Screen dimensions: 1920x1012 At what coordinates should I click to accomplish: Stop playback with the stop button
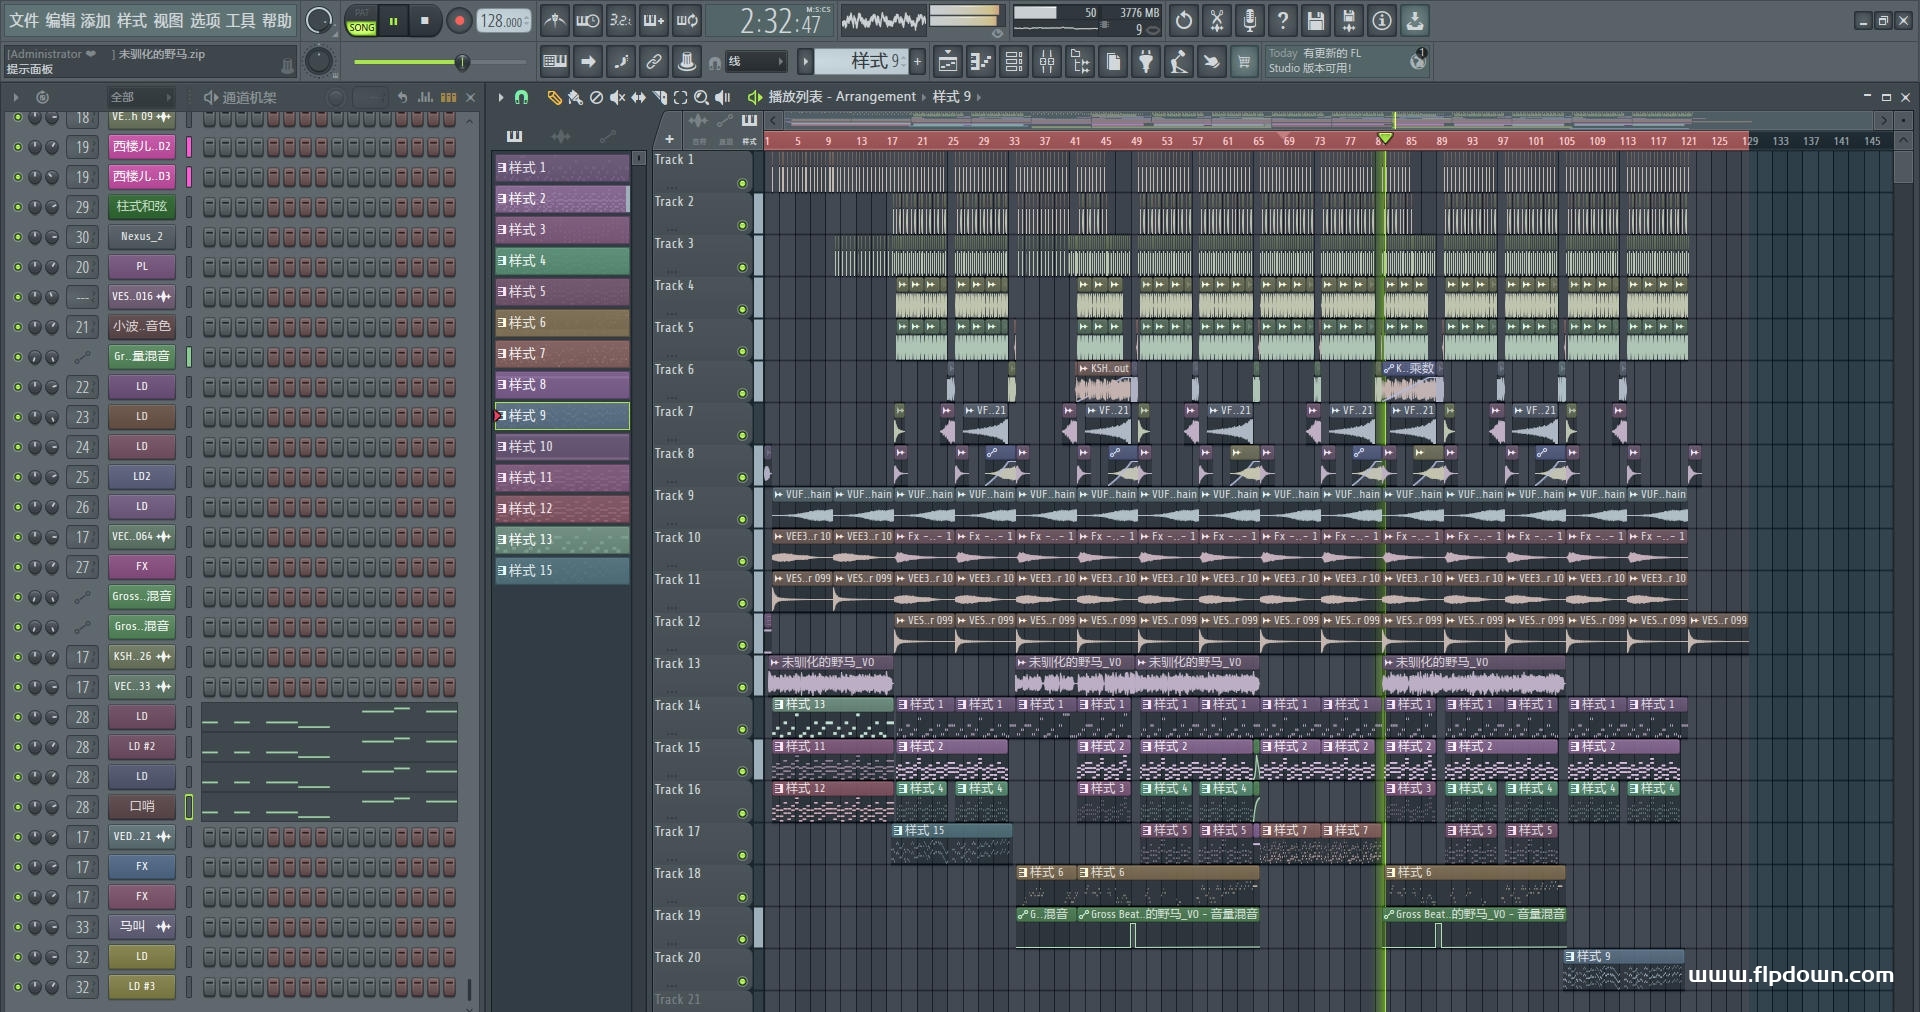[425, 21]
